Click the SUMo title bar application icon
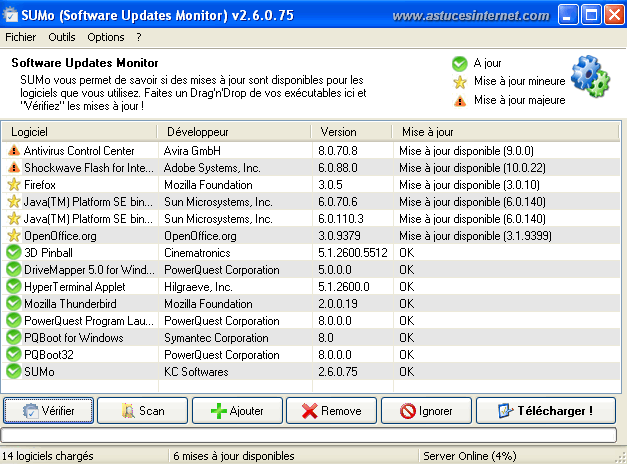Image resolution: width=627 pixels, height=464 pixels. pos(10,15)
